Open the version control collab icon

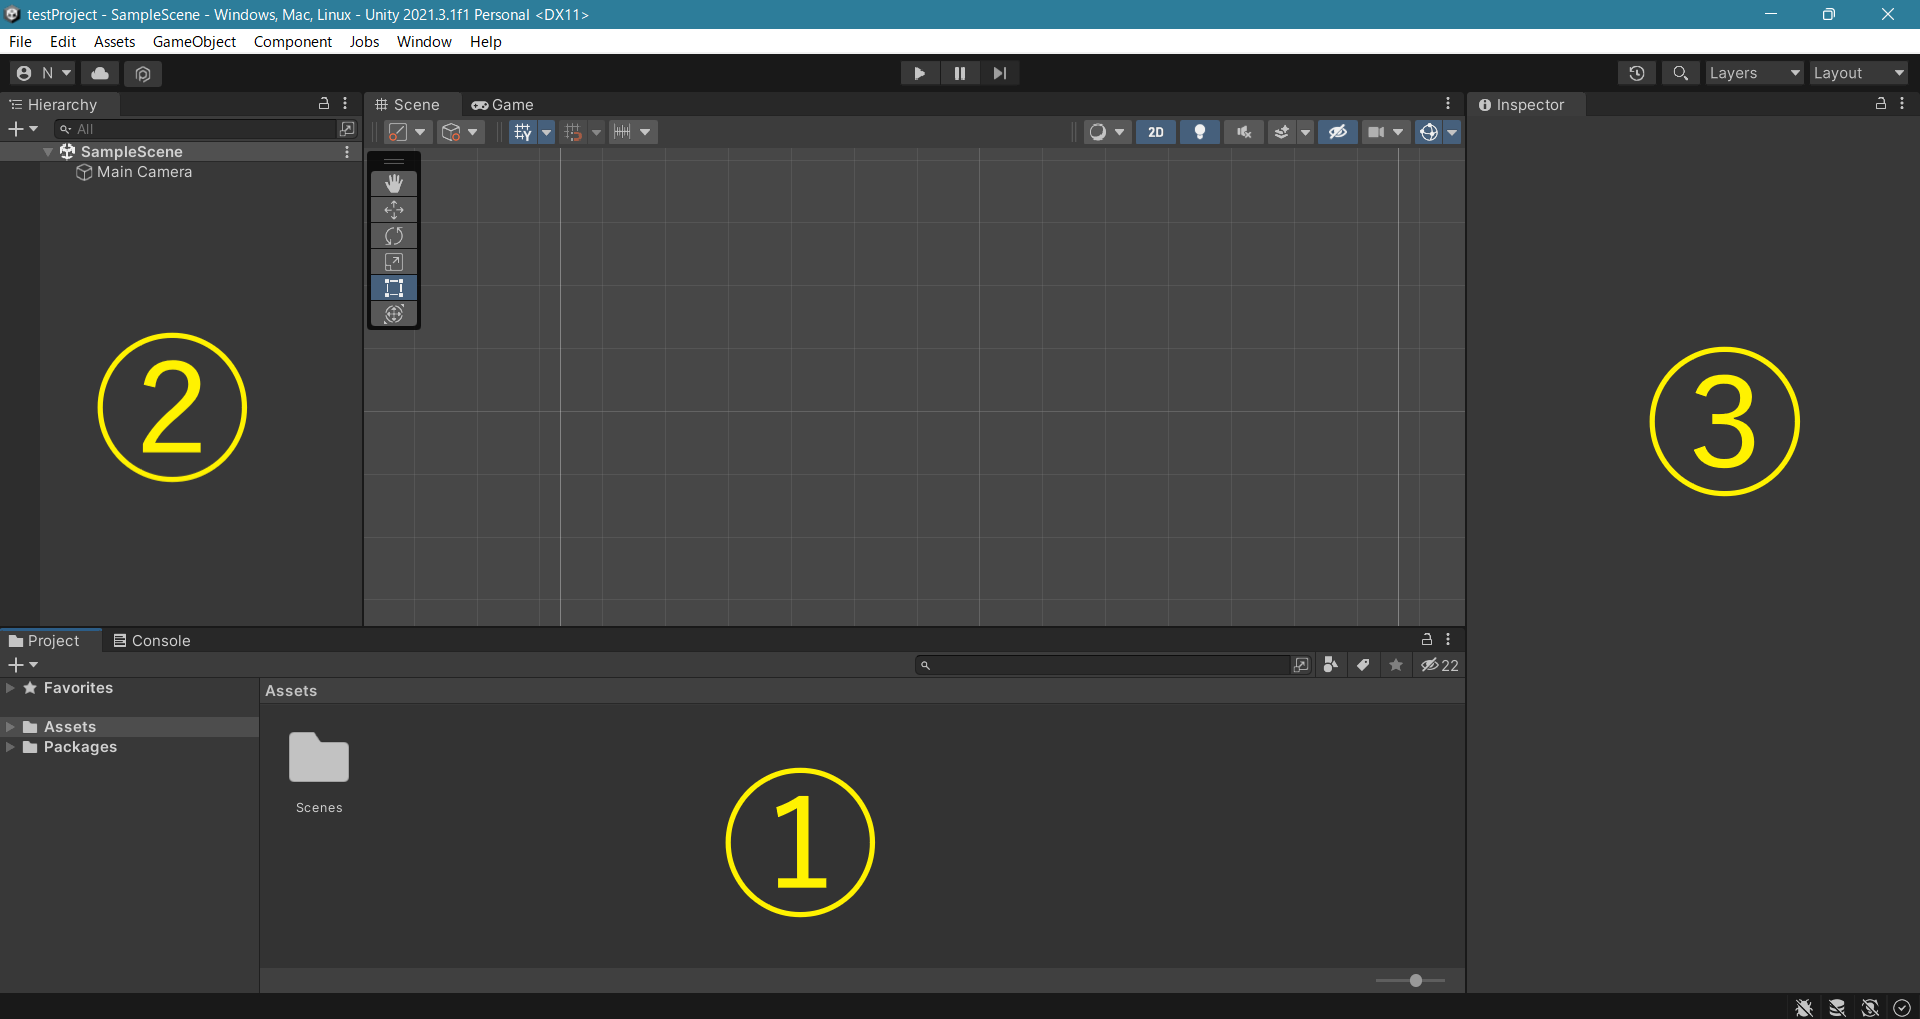tap(143, 73)
